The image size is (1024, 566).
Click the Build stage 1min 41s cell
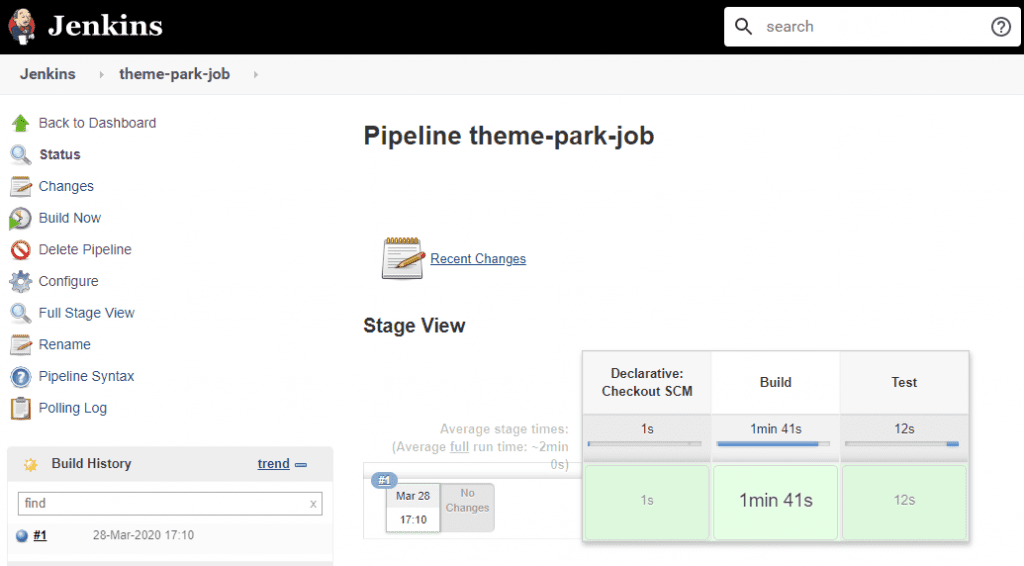tap(775, 500)
